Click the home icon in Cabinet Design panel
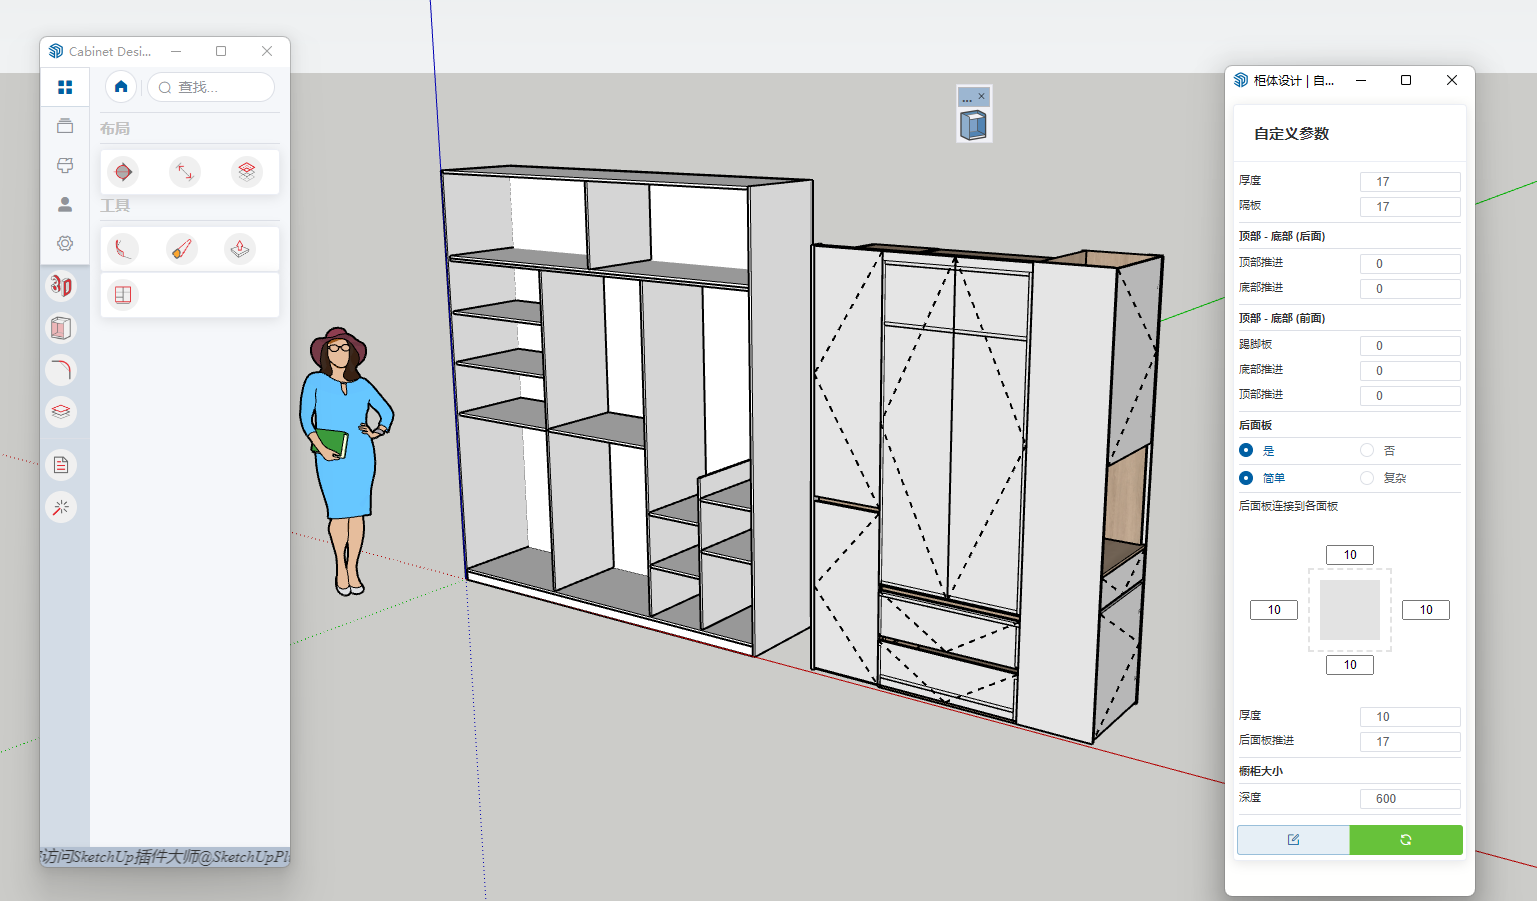 pyautogui.click(x=121, y=87)
